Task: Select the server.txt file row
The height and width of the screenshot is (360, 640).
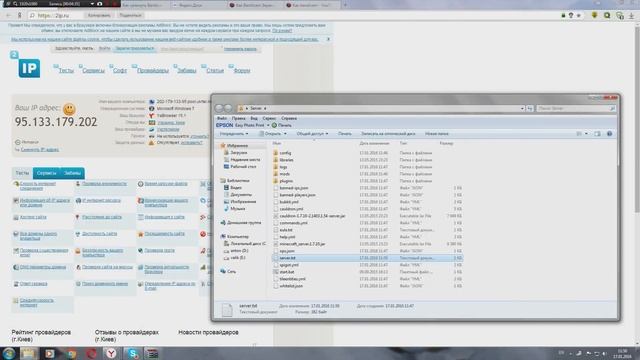Action: point(367,258)
